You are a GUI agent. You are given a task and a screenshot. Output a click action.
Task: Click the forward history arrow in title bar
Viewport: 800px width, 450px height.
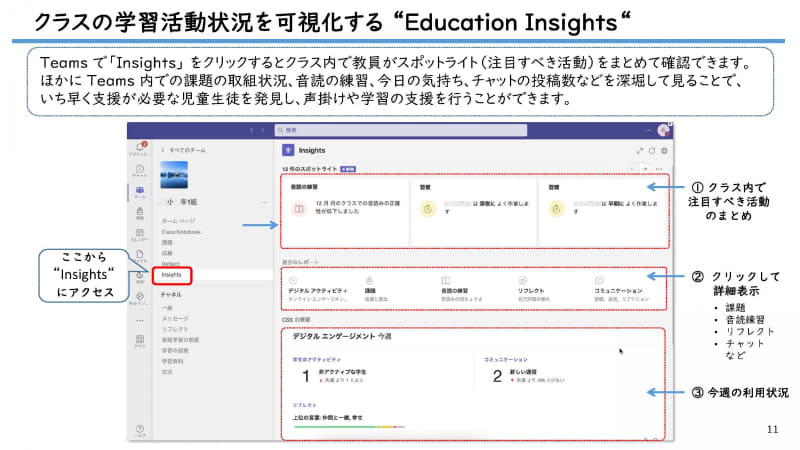262,131
